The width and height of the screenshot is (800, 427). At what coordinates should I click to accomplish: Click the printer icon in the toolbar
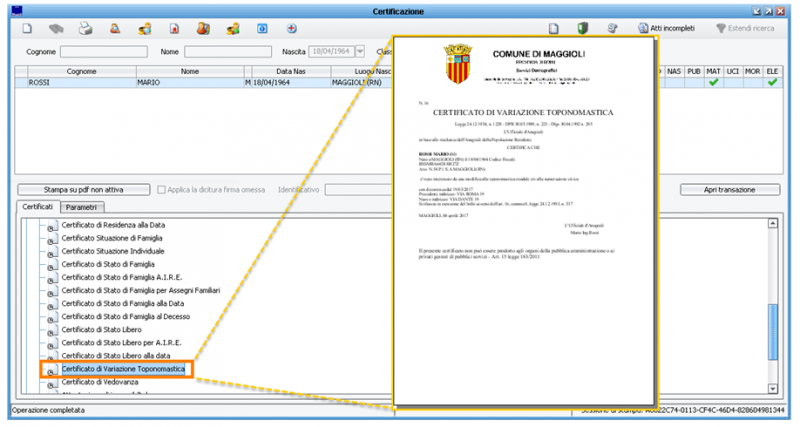(x=86, y=29)
